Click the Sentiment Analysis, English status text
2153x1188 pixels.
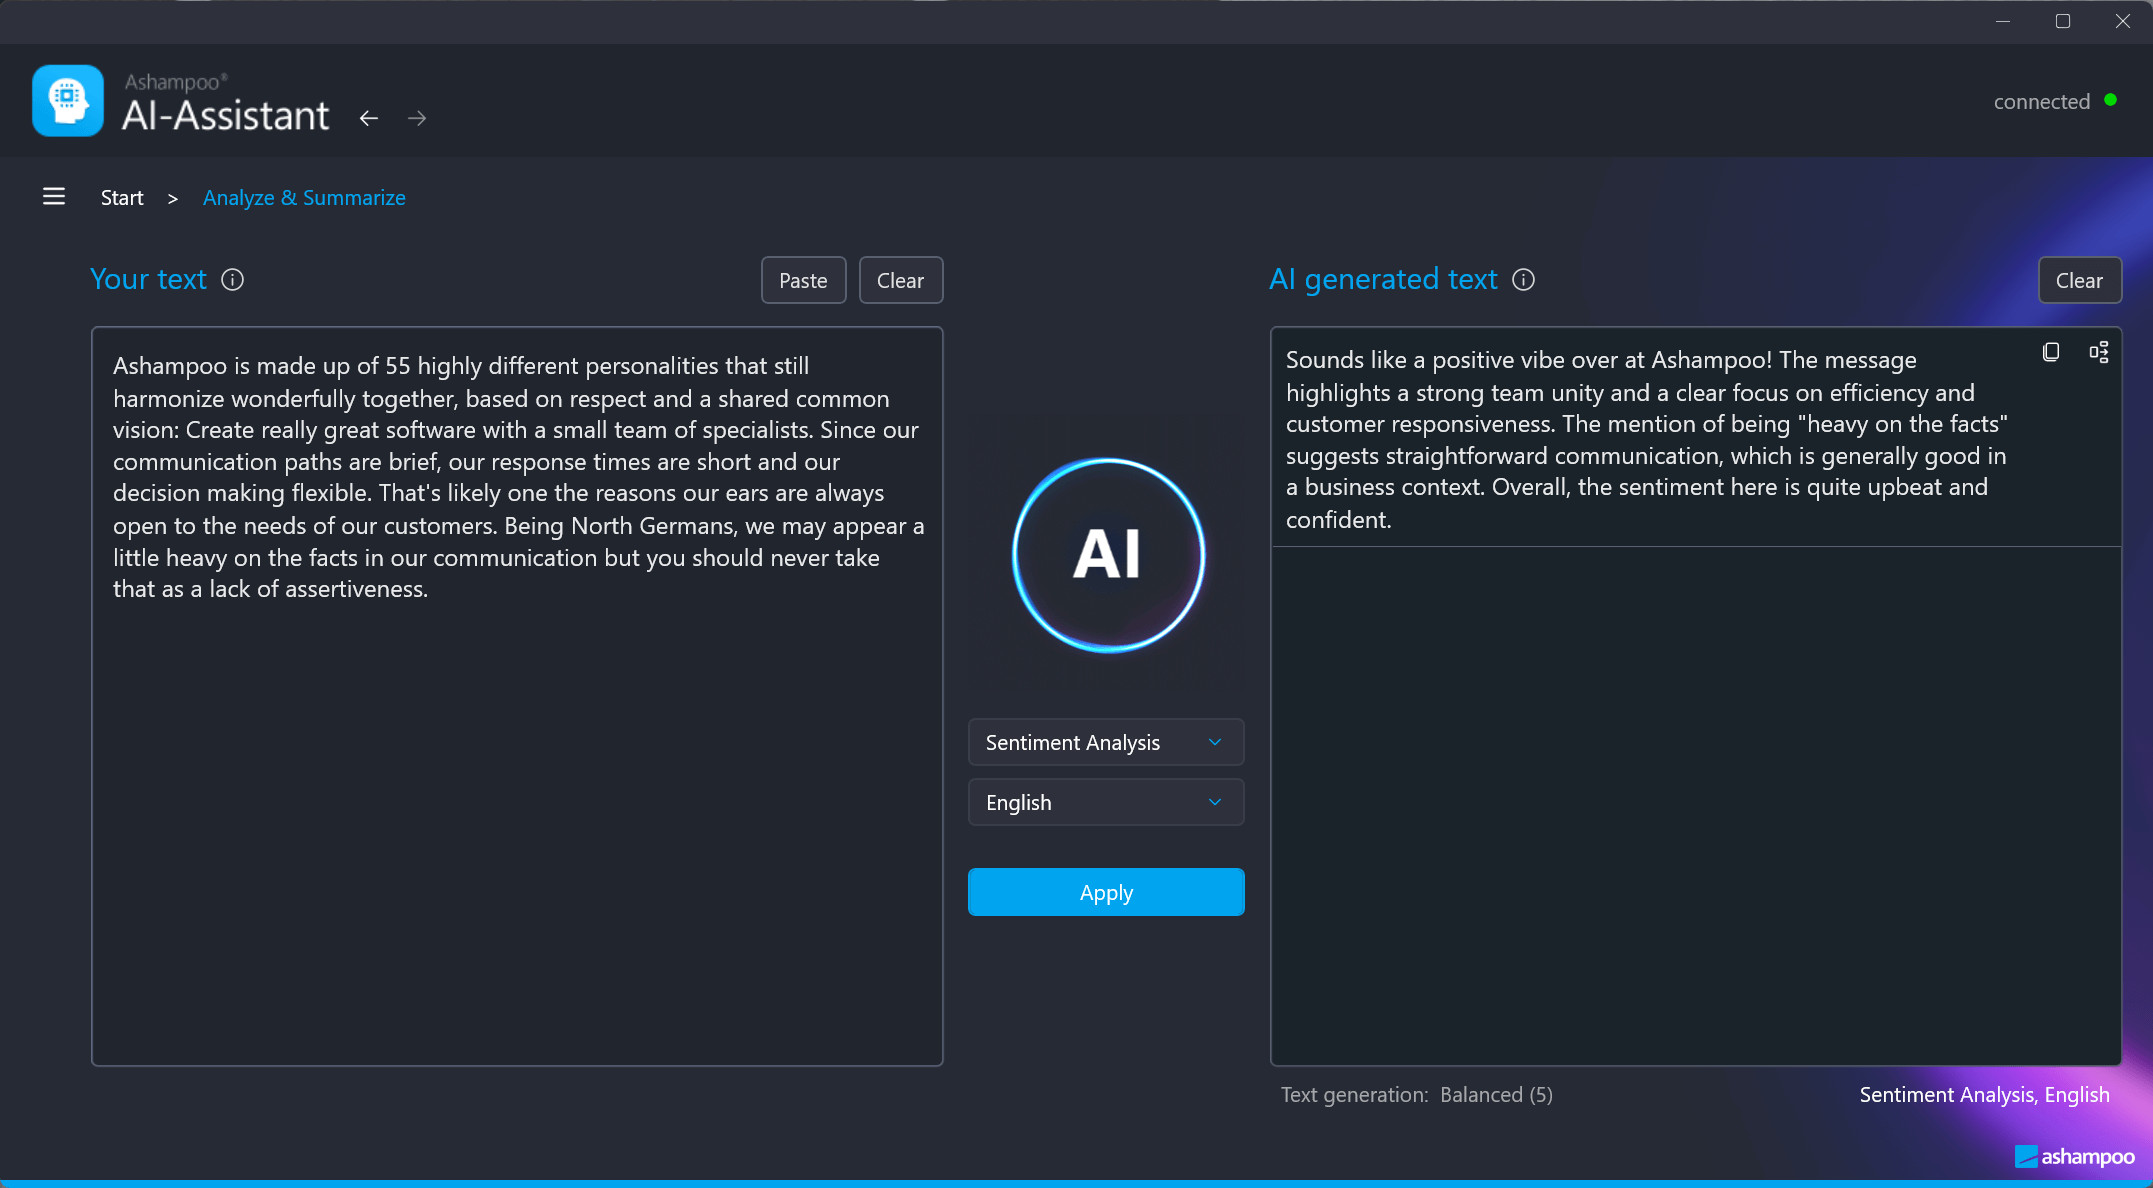click(1984, 1095)
